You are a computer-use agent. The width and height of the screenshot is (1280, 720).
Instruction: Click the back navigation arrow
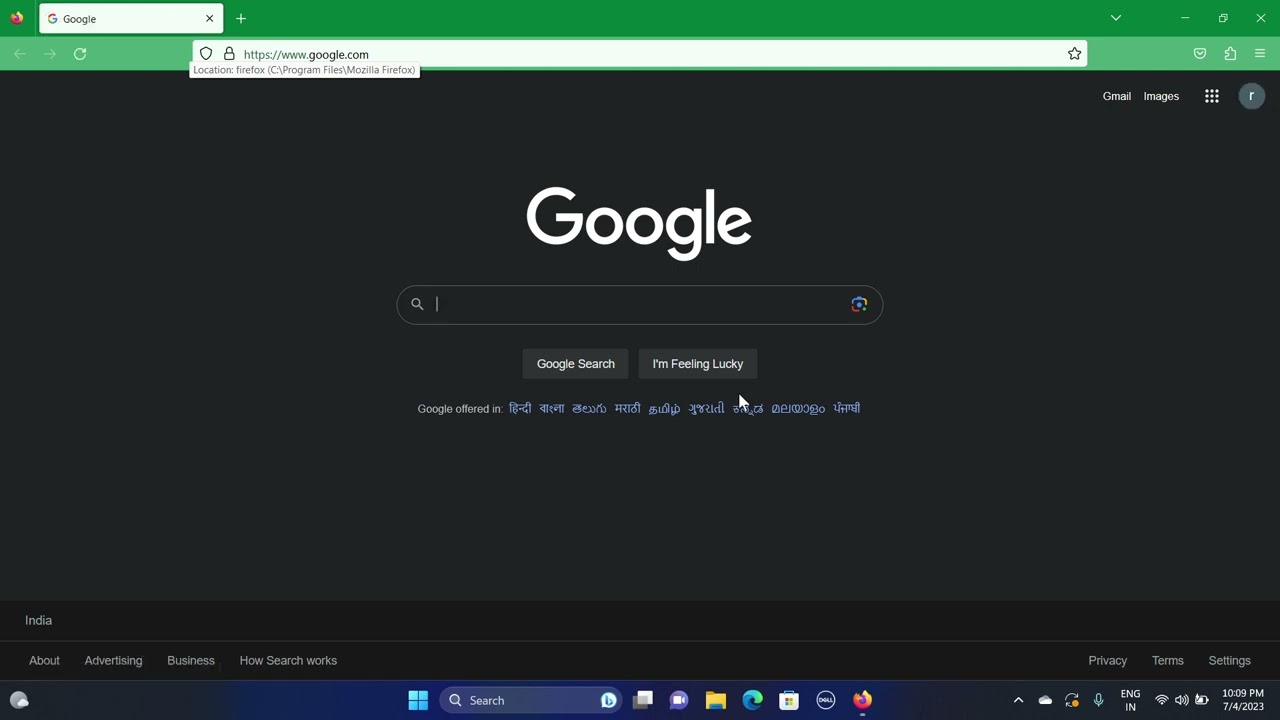pyautogui.click(x=20, y=54)
